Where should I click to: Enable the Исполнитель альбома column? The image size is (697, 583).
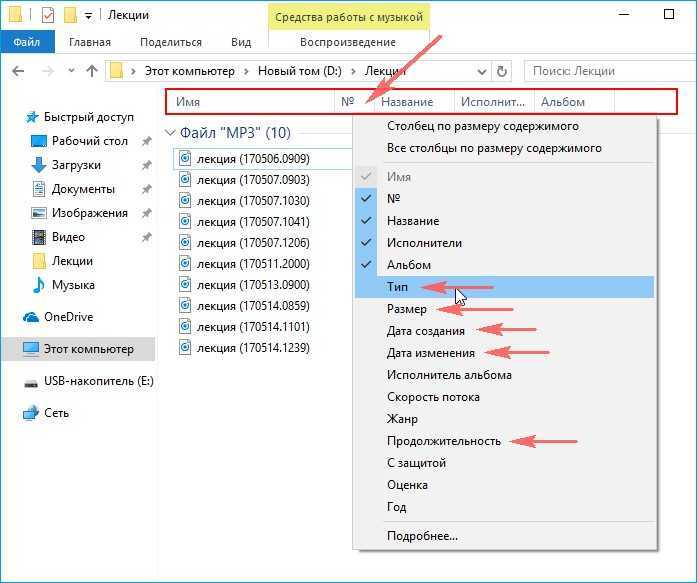(x=505, y=375)
